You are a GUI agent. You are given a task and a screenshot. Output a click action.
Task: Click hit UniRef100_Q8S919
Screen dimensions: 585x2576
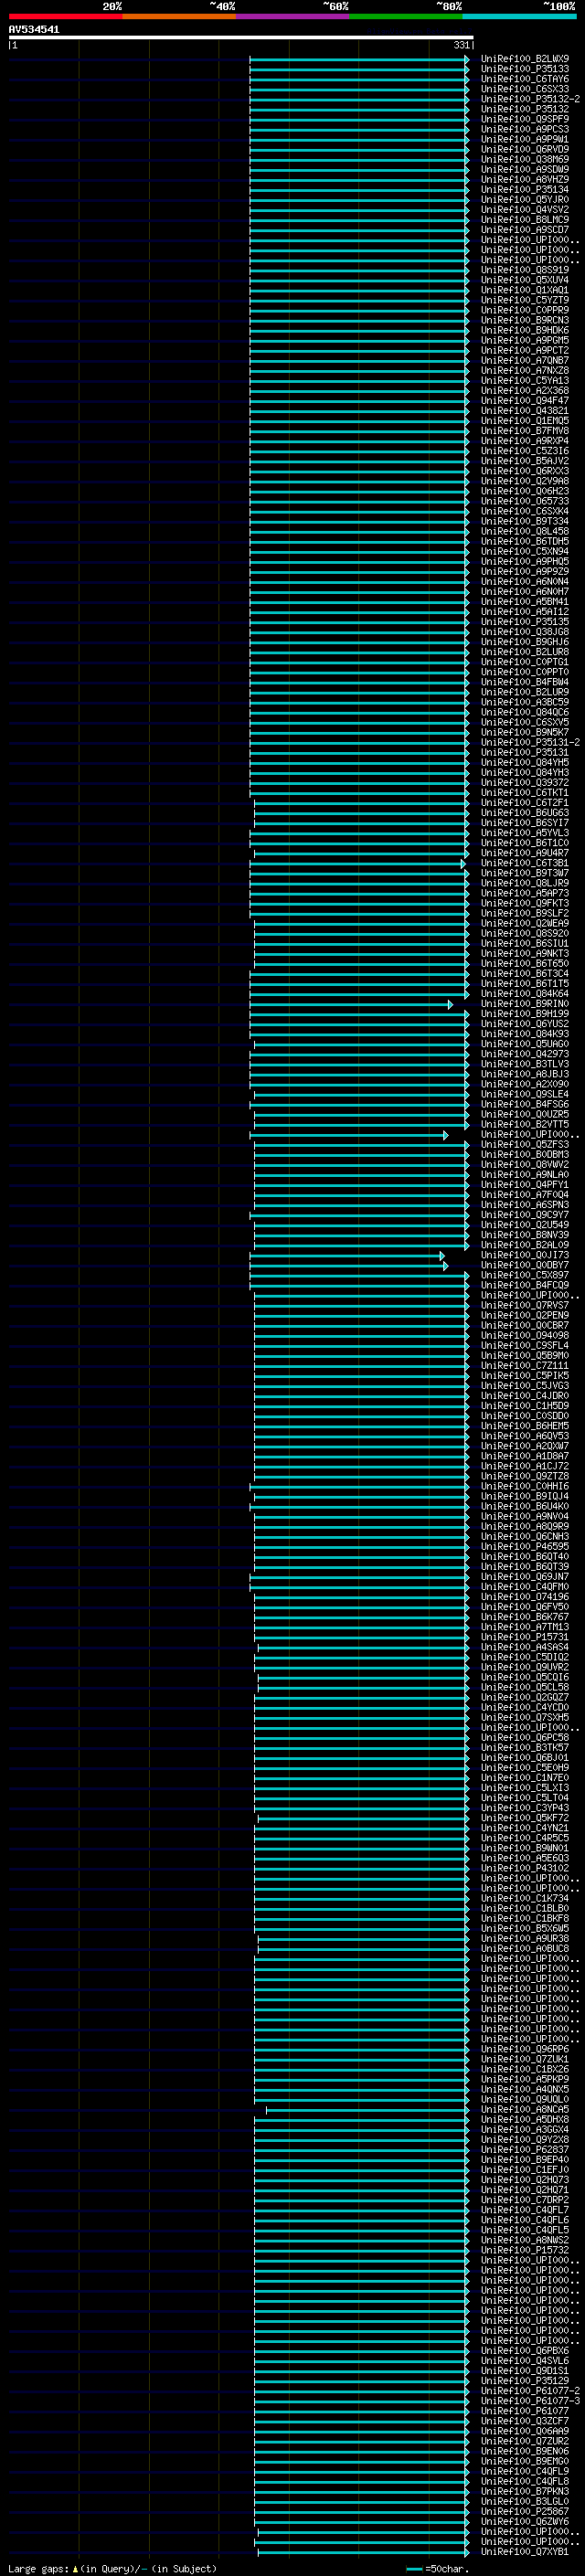pyautogui.click(x=524, y=270)
